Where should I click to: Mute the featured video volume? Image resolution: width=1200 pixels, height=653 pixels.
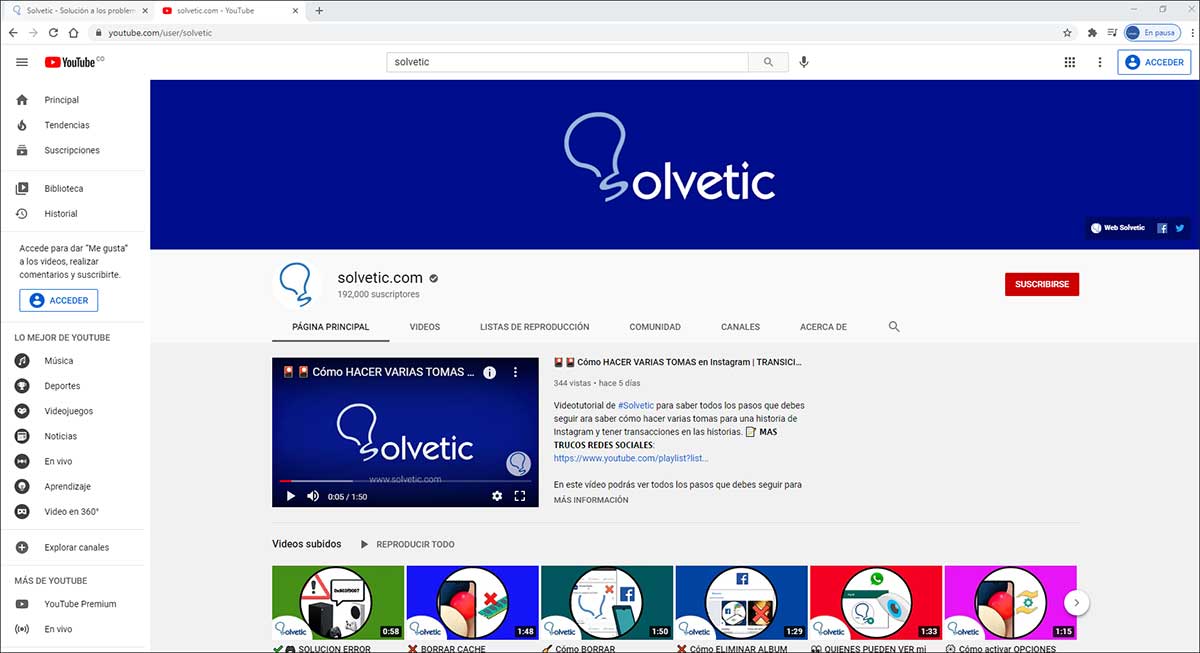(x=313, y=495)
